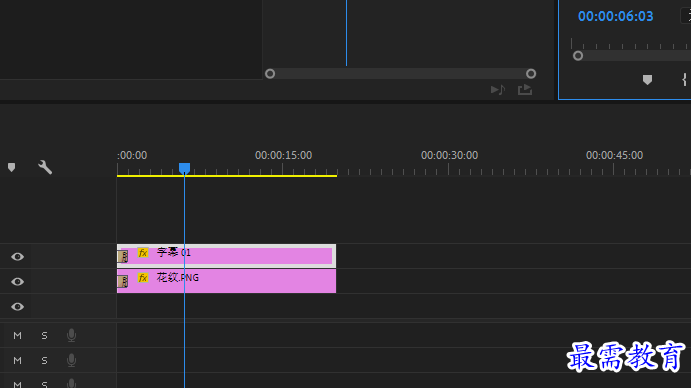The image size is (691, 388).
Task: Click right handle of source zoom scrollbar
Action: (x=531, y=74)
